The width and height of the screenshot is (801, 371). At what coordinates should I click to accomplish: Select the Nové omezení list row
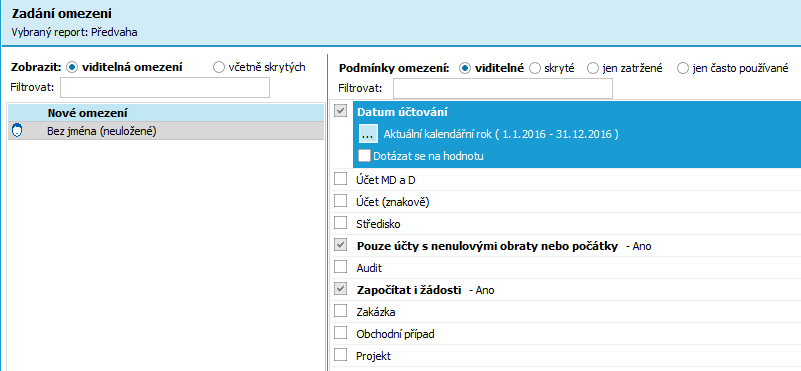pos(166,113)
